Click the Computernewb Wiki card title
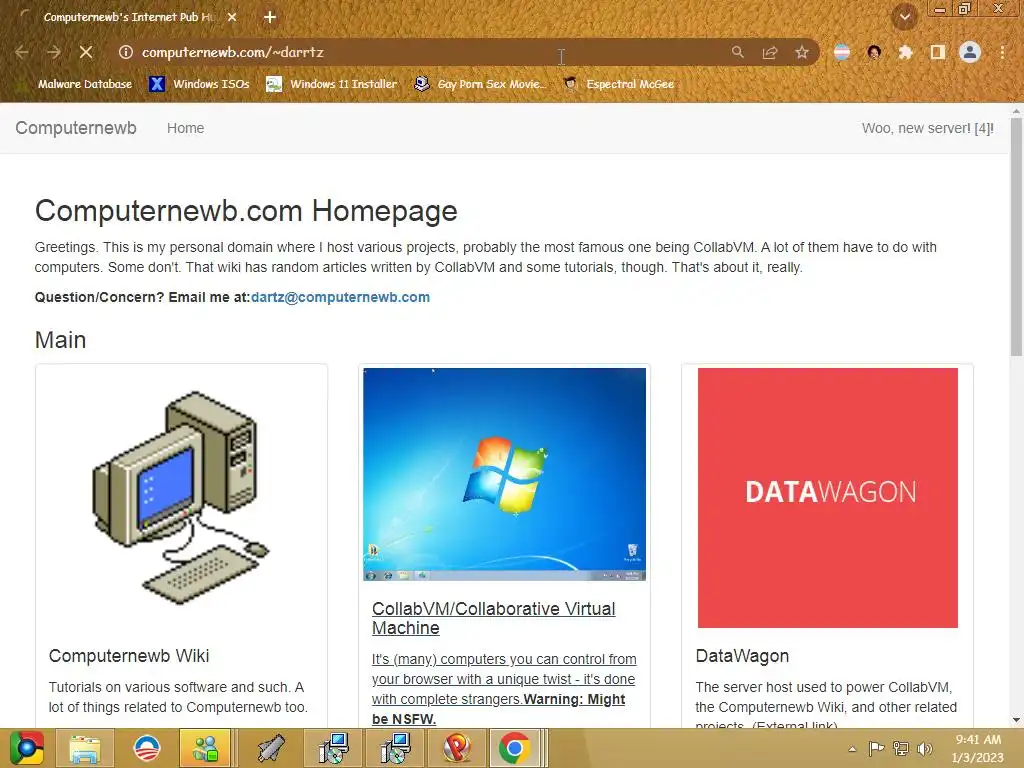This screenshot has height=768, width=1024. [x=129, y=656]
